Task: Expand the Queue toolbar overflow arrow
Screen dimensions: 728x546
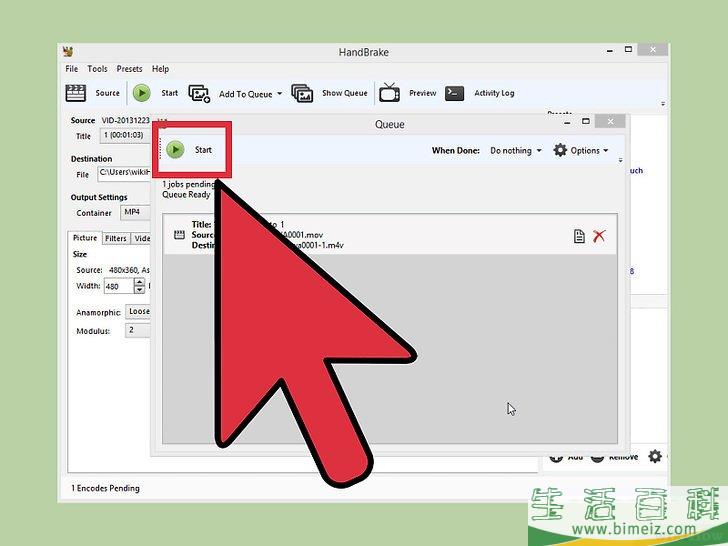Action: (x=620, y=160)
